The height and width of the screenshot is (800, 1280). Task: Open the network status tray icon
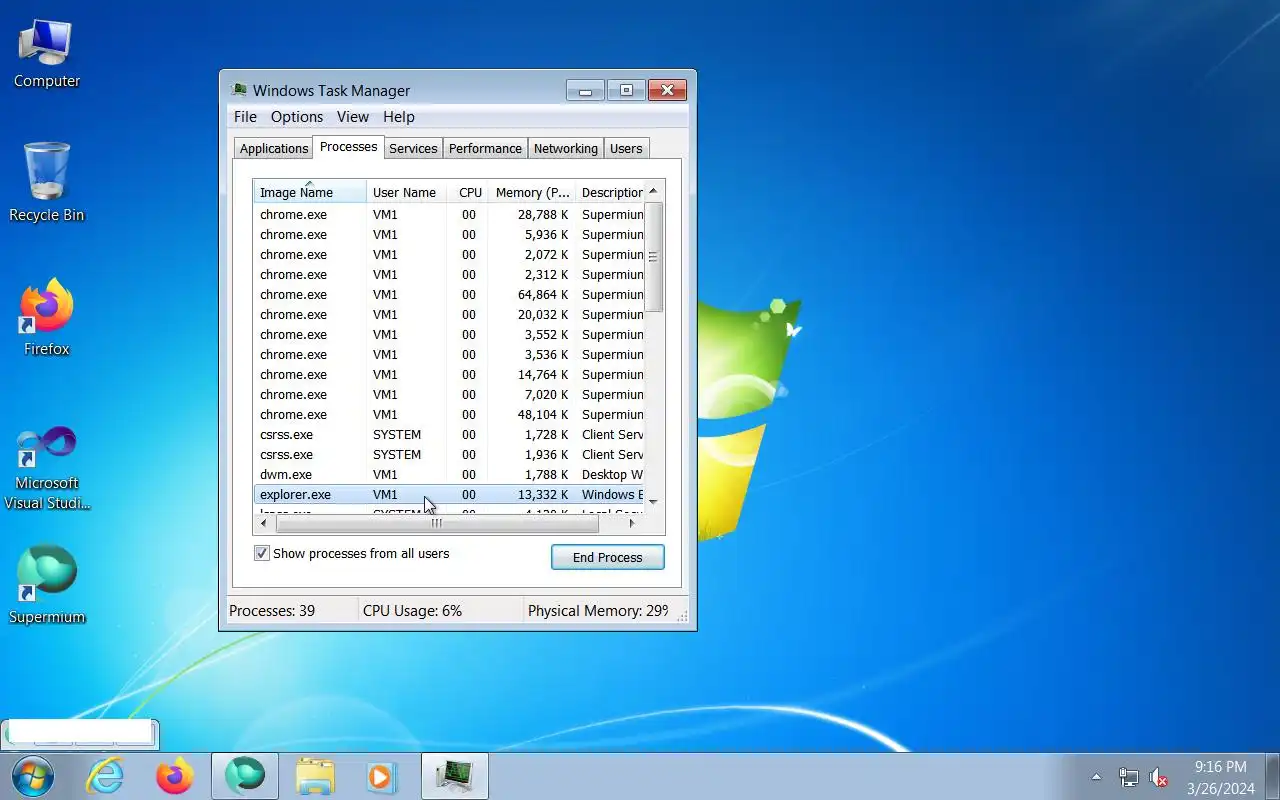coord(1128,777)
